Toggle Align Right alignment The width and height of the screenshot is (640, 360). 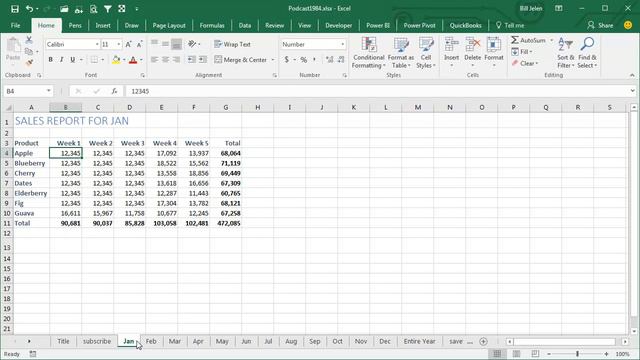pyautogui.click(x=176, y=60)
